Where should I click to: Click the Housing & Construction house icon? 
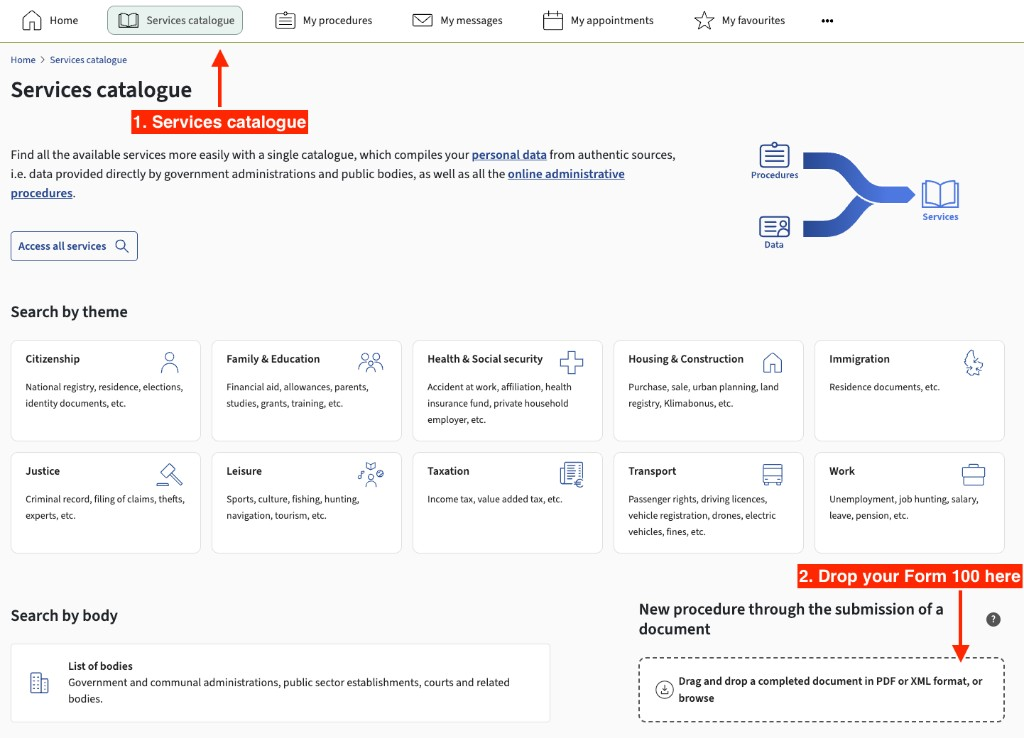[773, 362]
